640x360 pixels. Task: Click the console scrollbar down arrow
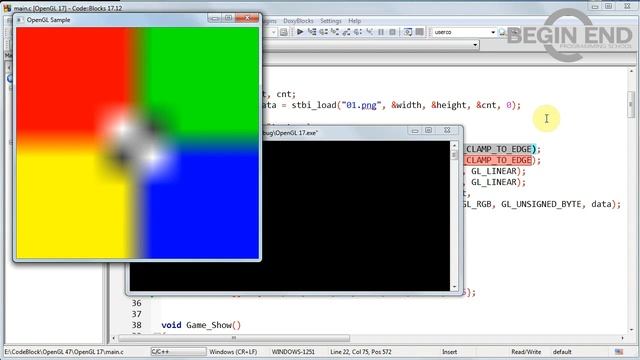[454, 287]
